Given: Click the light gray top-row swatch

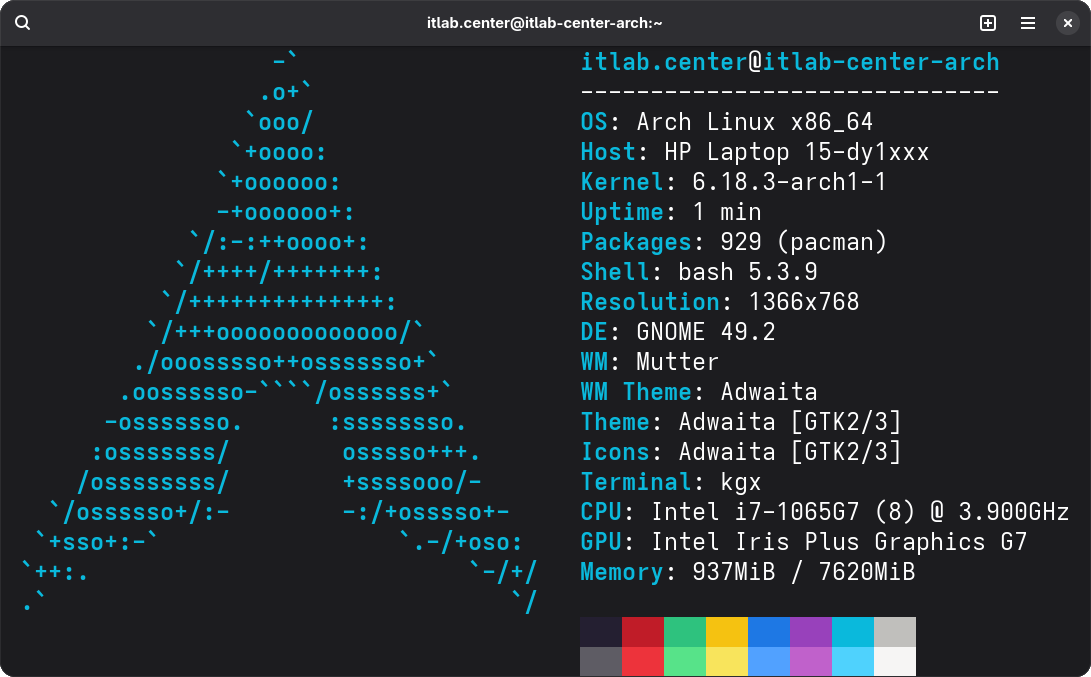Looking at the screenshot, I should 894,631.
